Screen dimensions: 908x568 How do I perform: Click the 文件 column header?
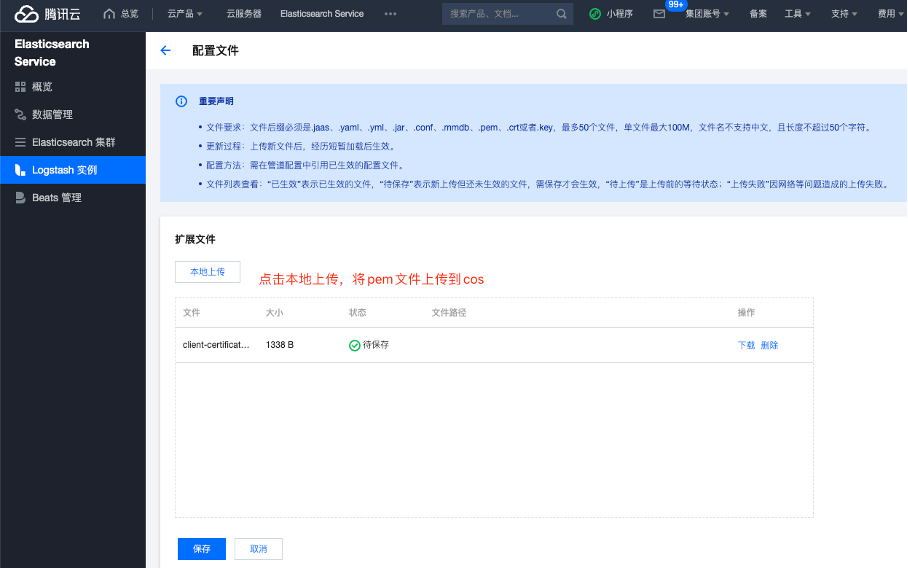[x=191, y=313]
